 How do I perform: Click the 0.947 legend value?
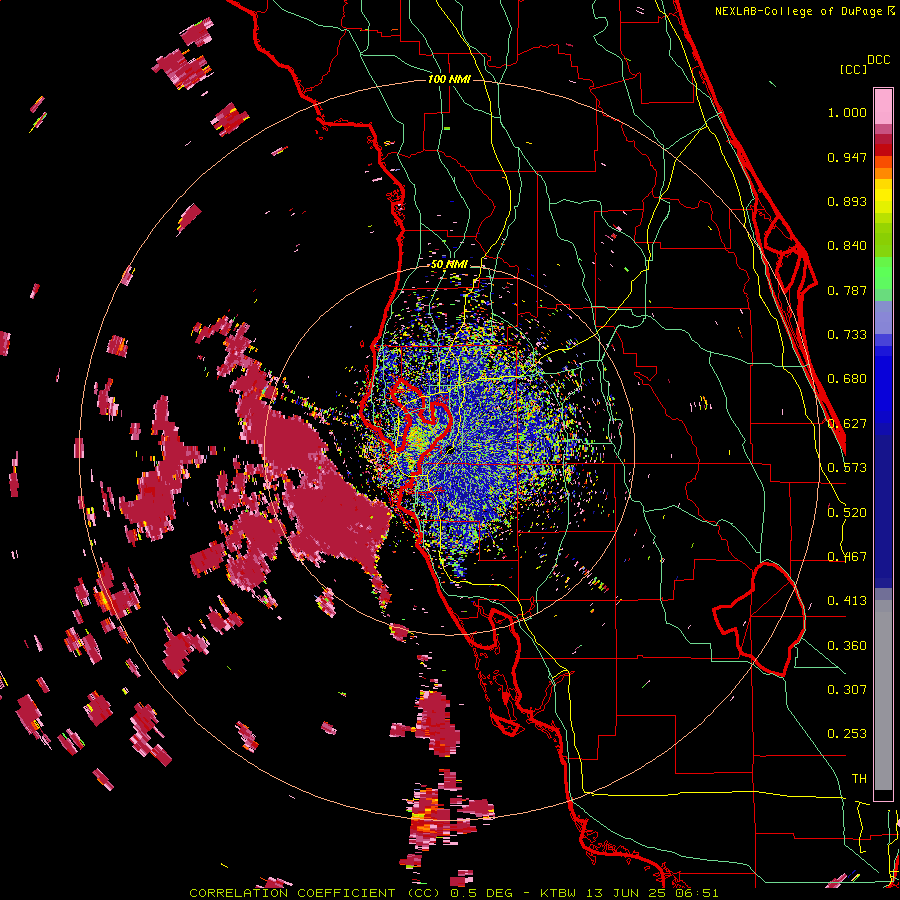pyautogui.click(x=847, y=157)
